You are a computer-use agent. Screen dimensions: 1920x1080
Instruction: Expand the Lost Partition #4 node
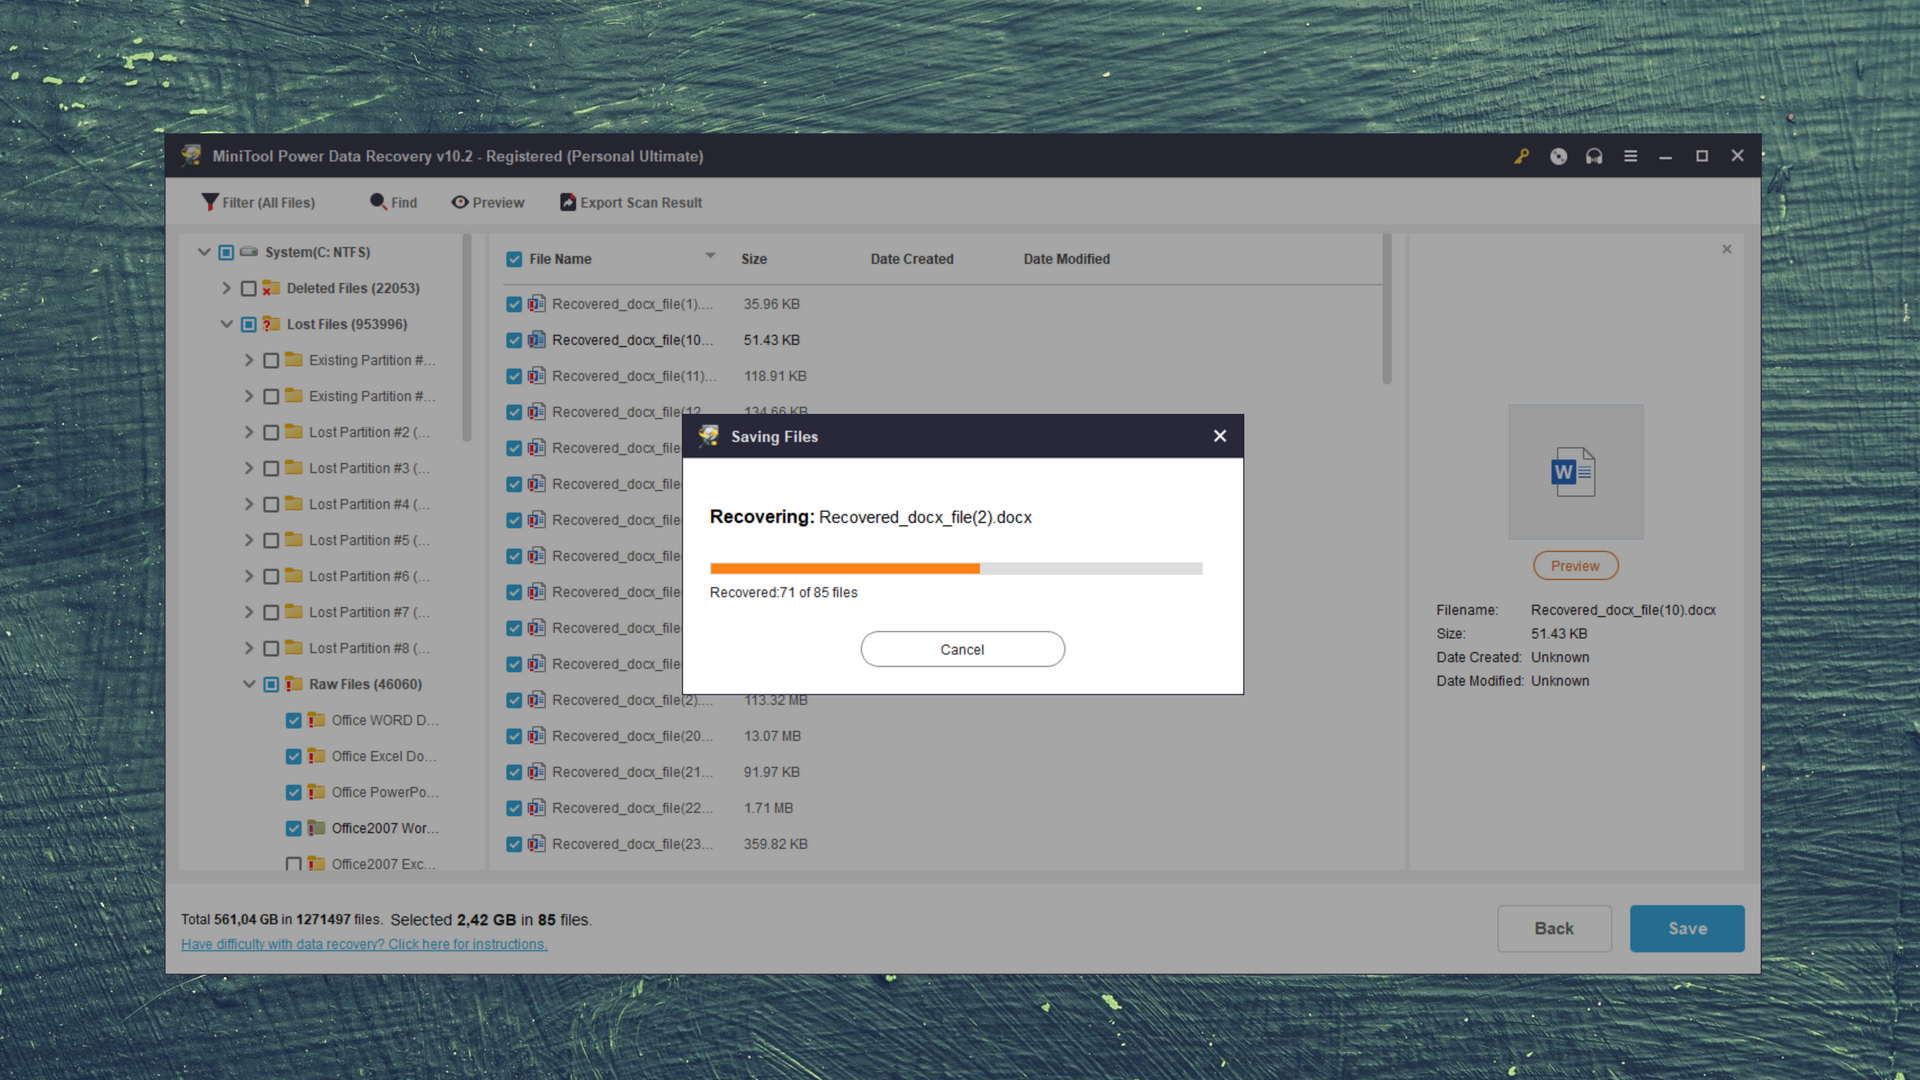point(249,504)
